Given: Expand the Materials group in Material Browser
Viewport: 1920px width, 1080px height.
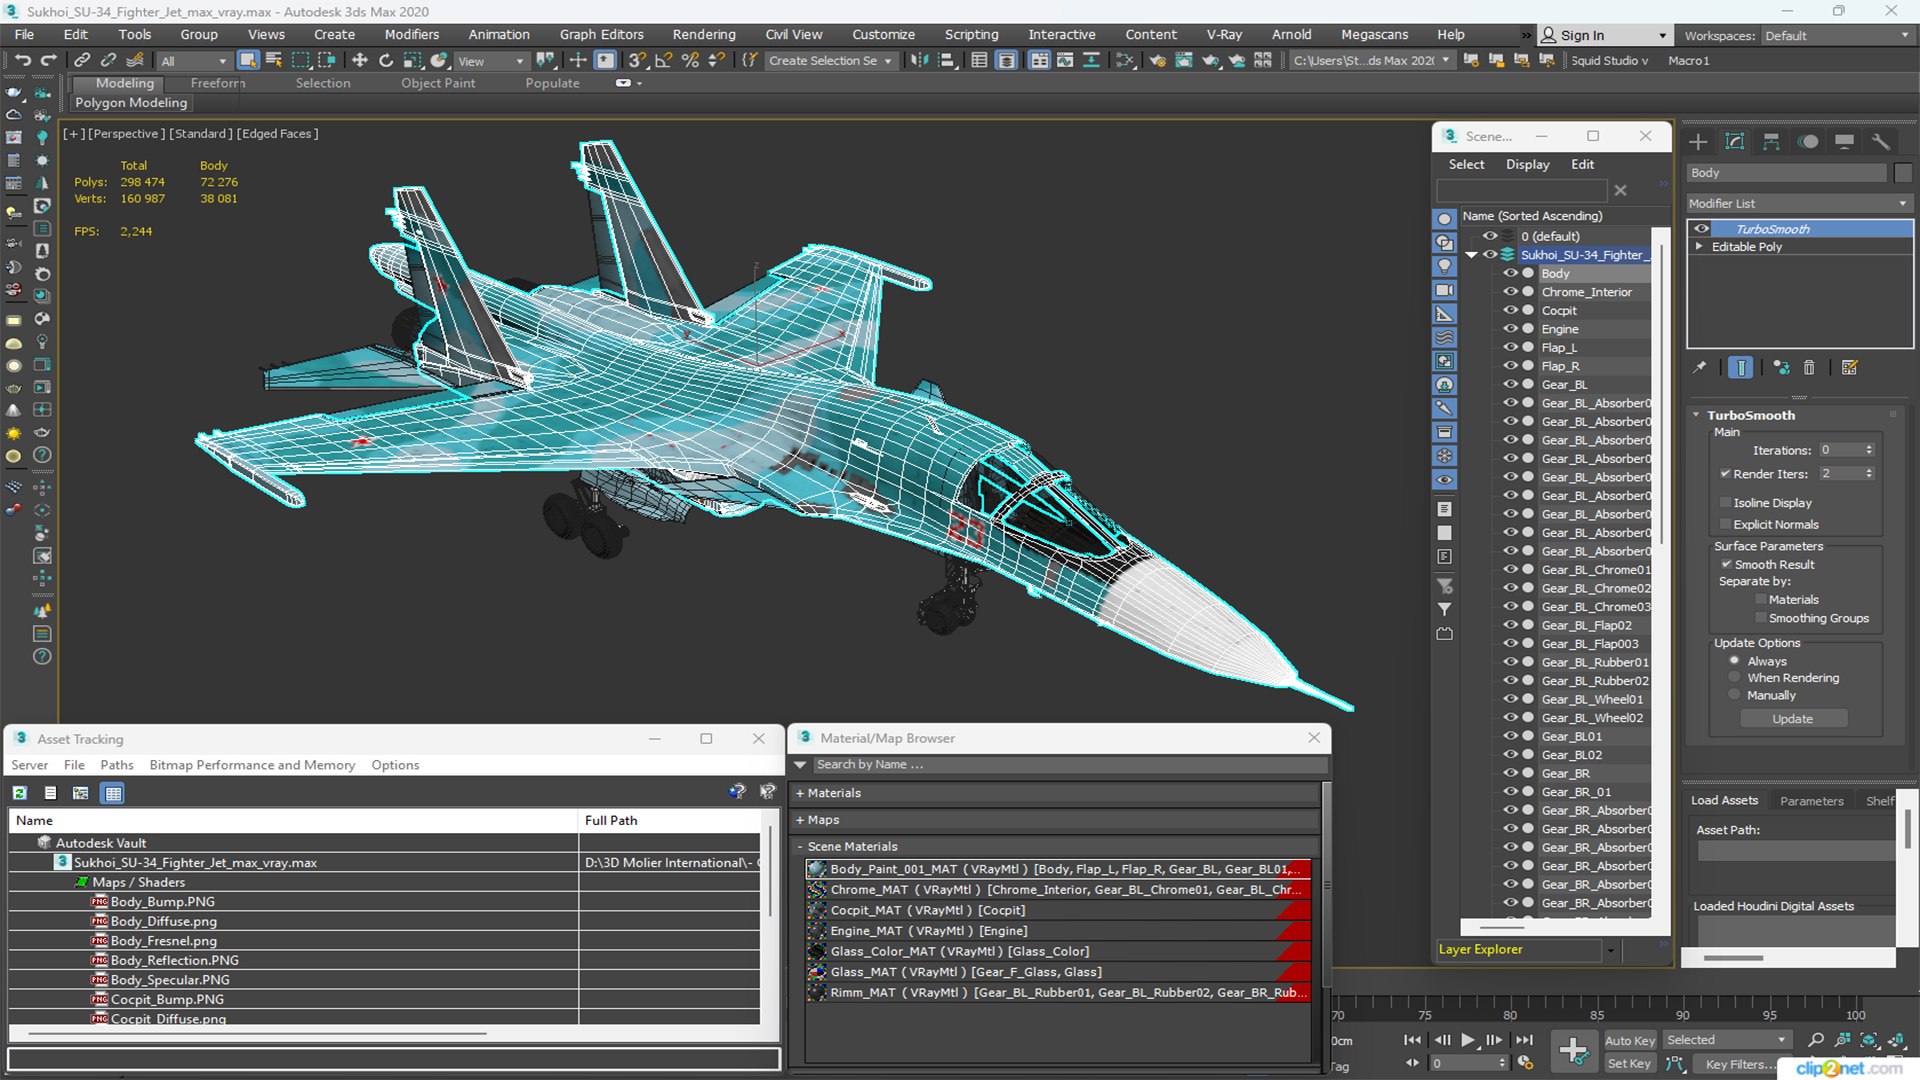Looking at the screenshot, I should pos(800,793).
